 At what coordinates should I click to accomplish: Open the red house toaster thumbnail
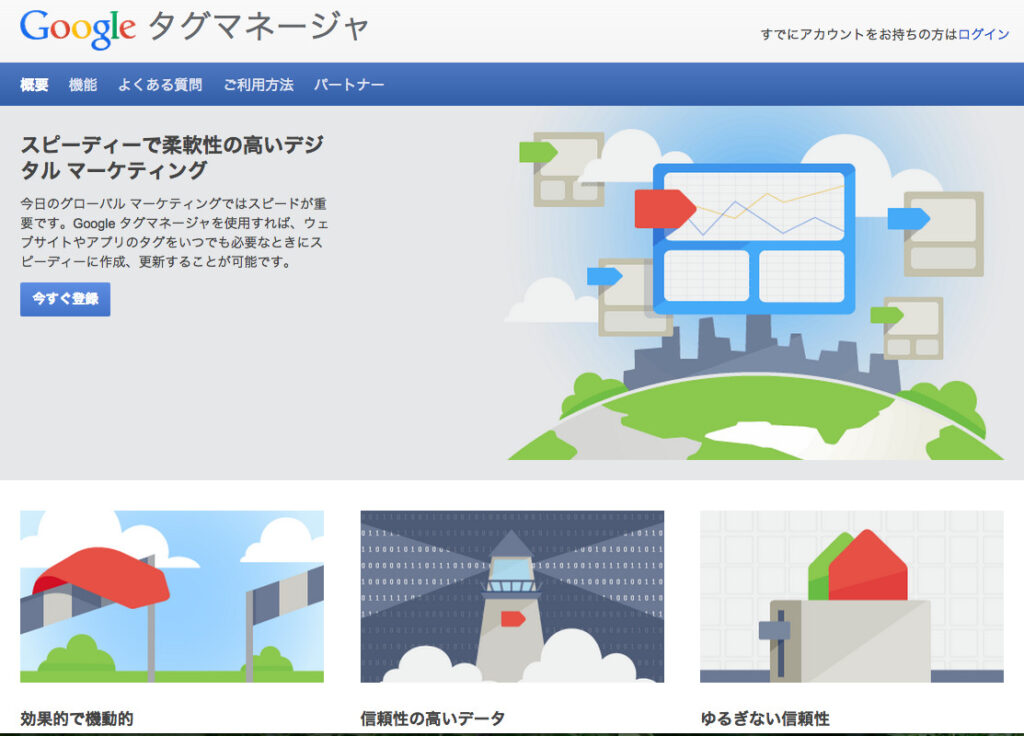(852, 596)
